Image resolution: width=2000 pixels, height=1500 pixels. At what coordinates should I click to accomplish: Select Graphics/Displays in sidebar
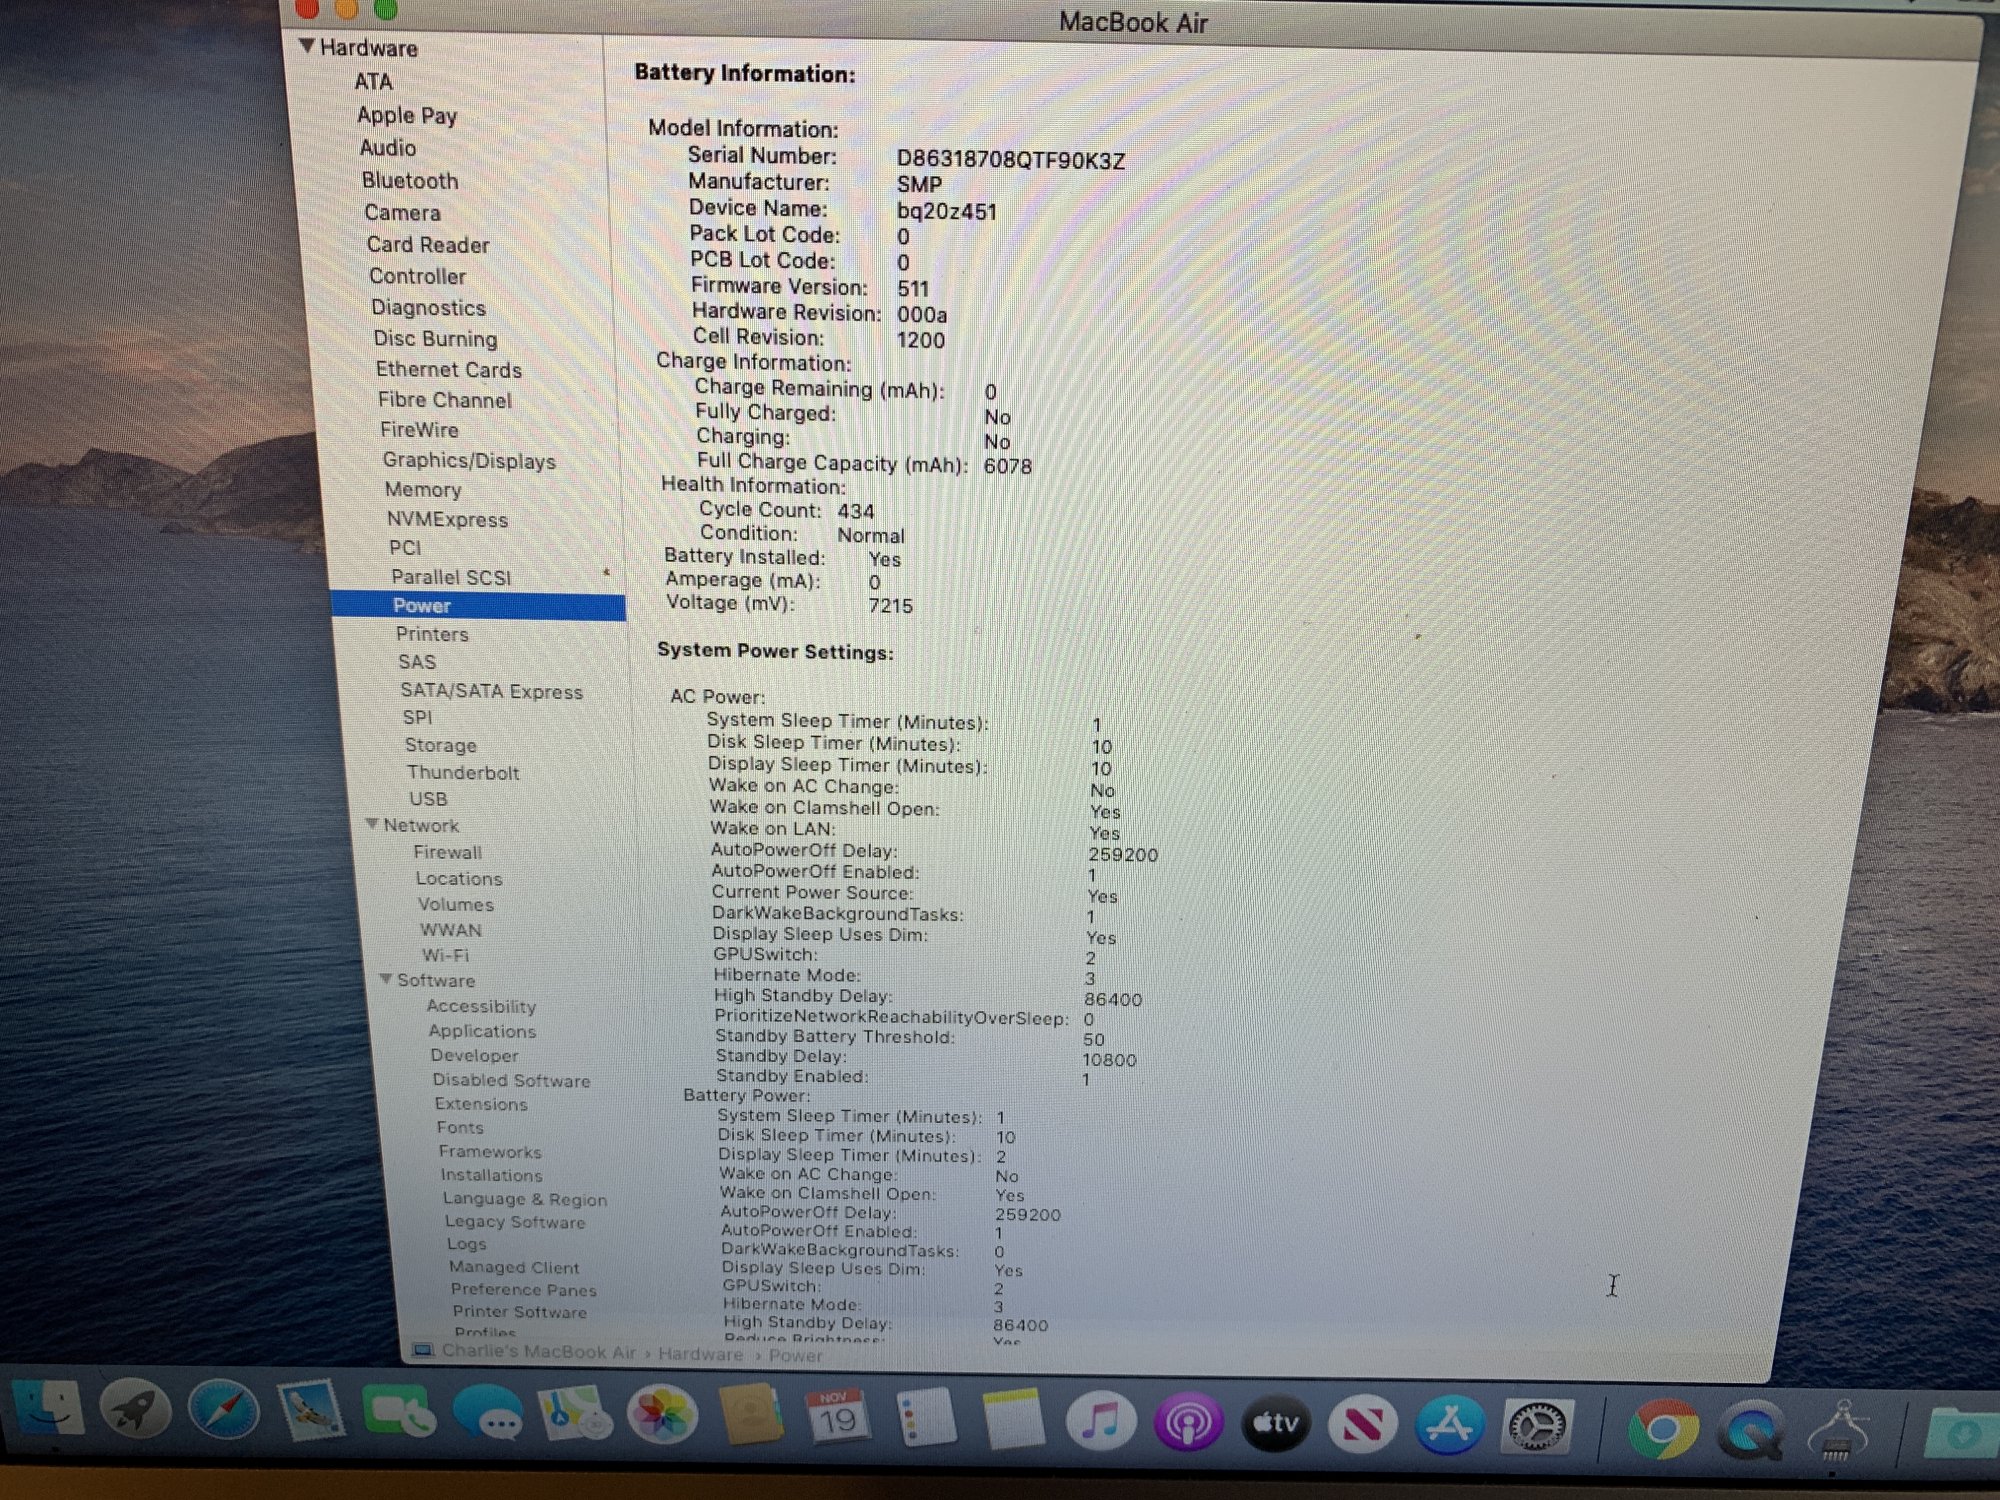pos(468,461)
